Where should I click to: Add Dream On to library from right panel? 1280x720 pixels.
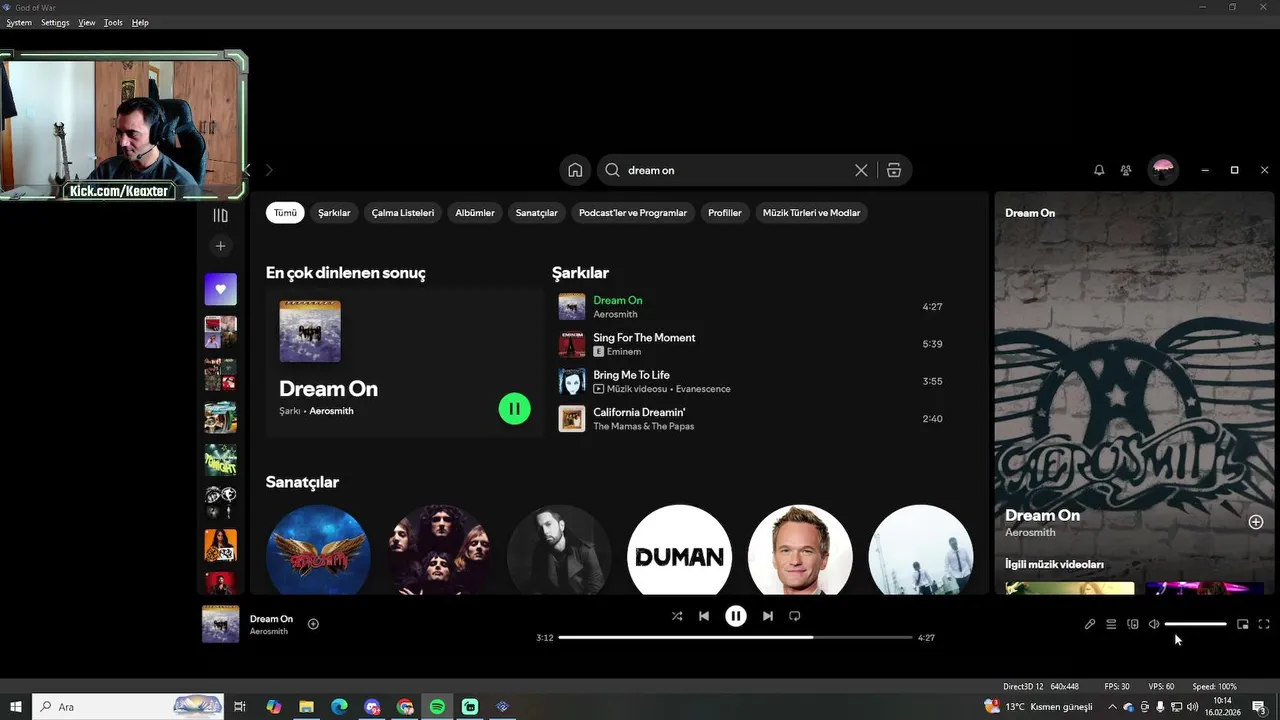tap(1256, 522)
